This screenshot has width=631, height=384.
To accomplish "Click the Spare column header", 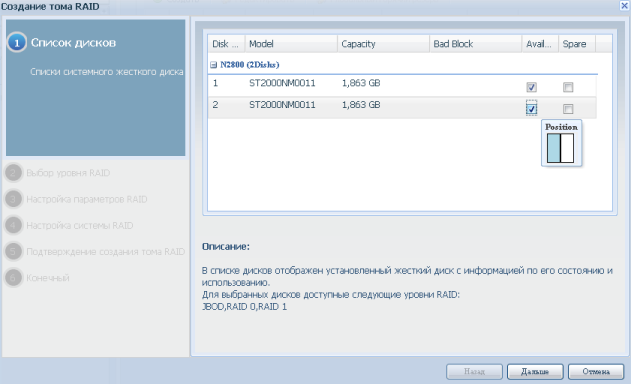I will point(576,44).
